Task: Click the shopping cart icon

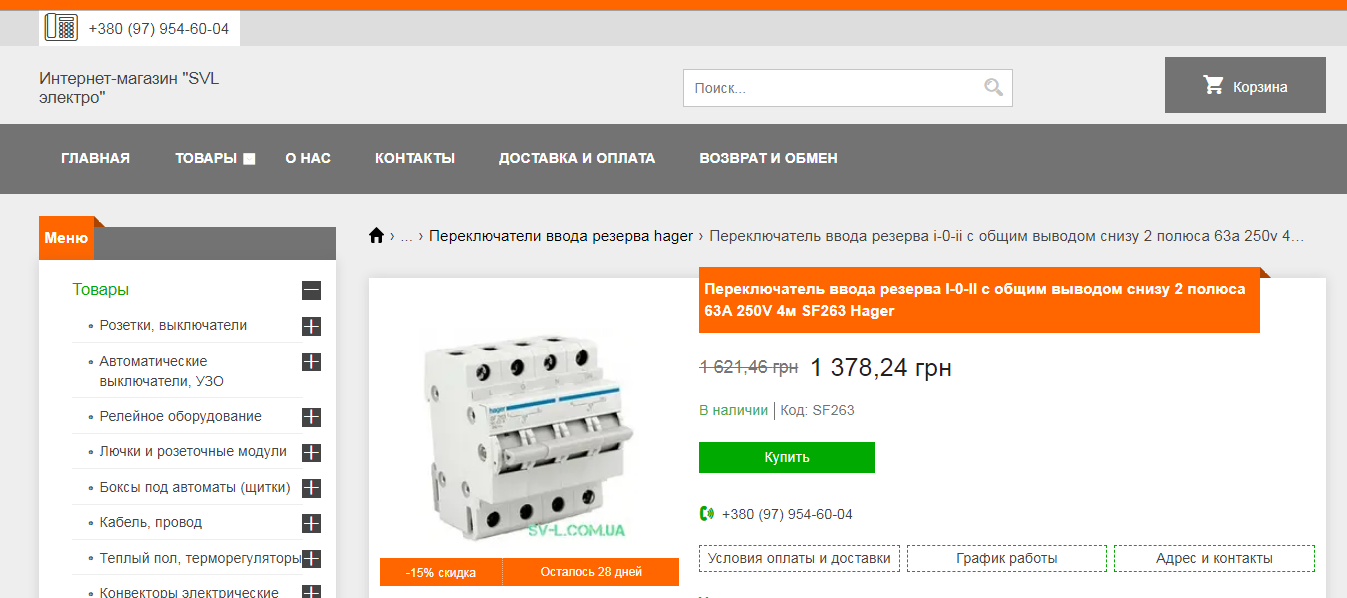Action: (1213, 86)
